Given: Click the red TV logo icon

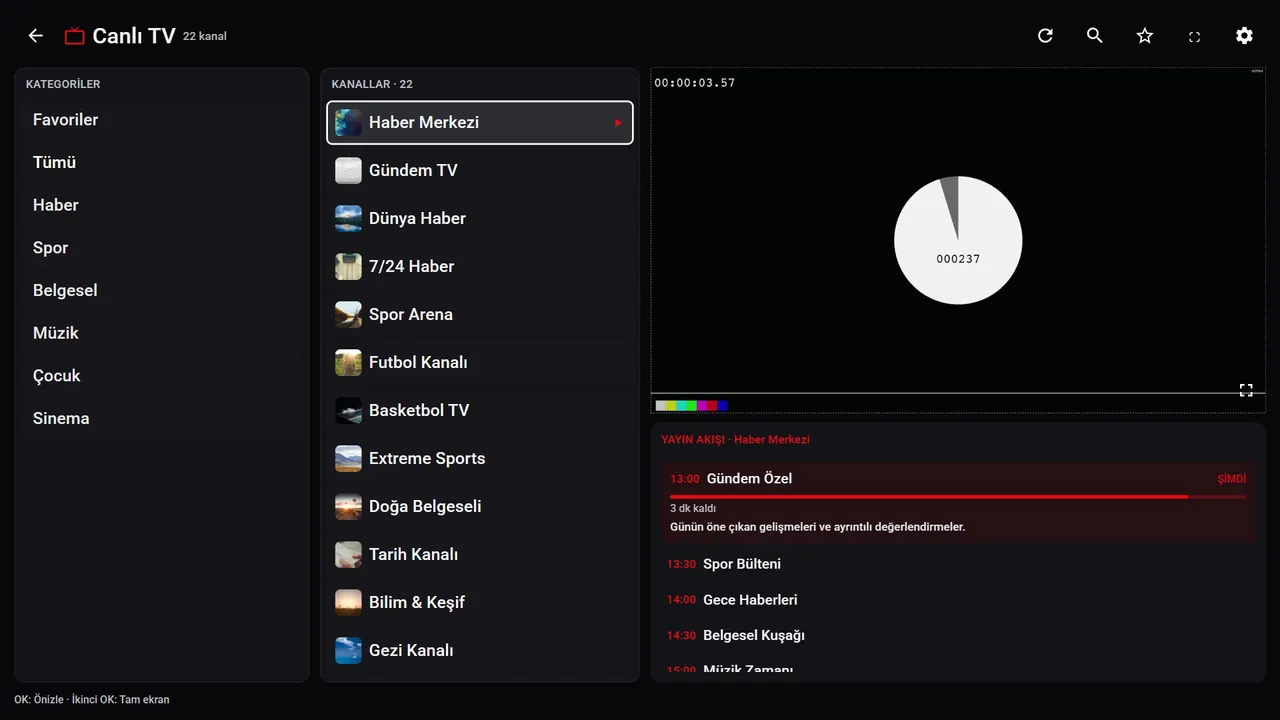Looking at the screenshot, I should click(x=74, y=36).
